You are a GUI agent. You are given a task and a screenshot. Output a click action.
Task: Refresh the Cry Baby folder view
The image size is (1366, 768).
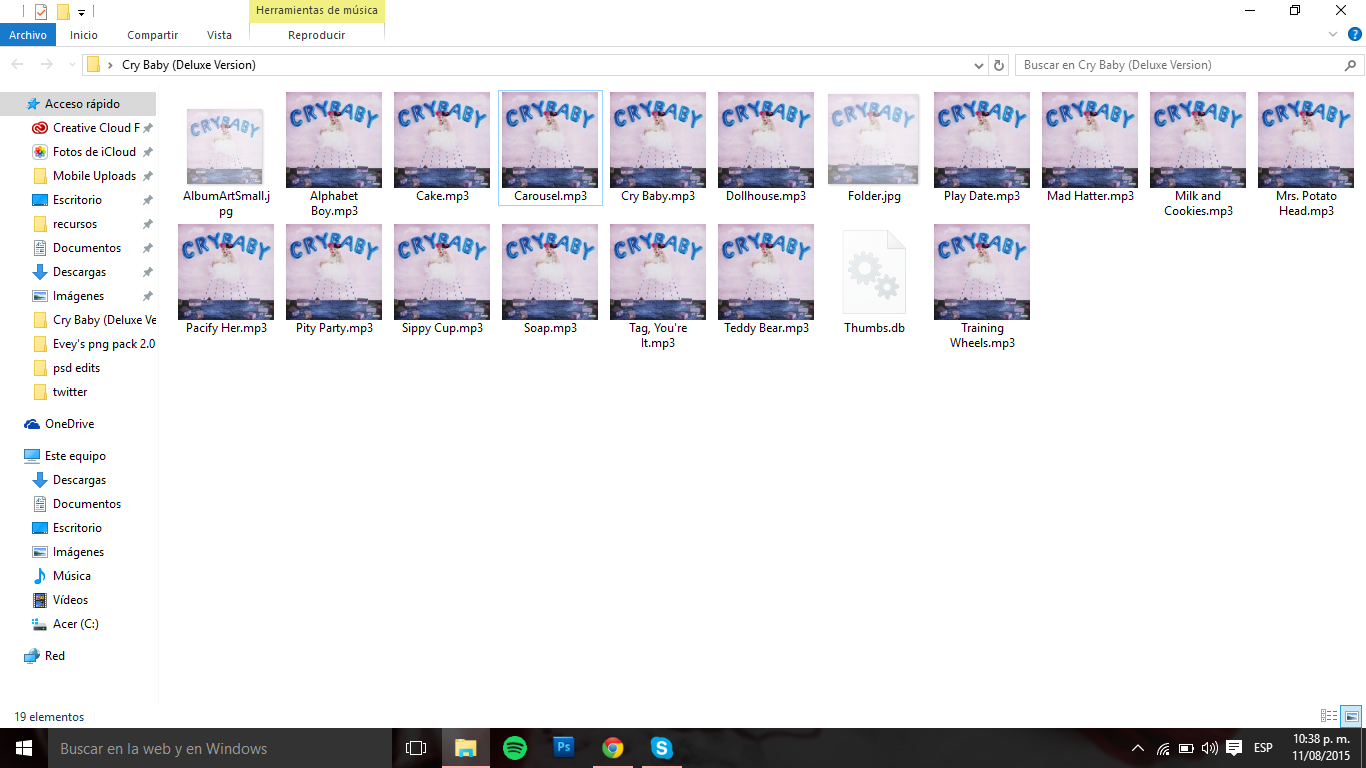click(998, 65)
